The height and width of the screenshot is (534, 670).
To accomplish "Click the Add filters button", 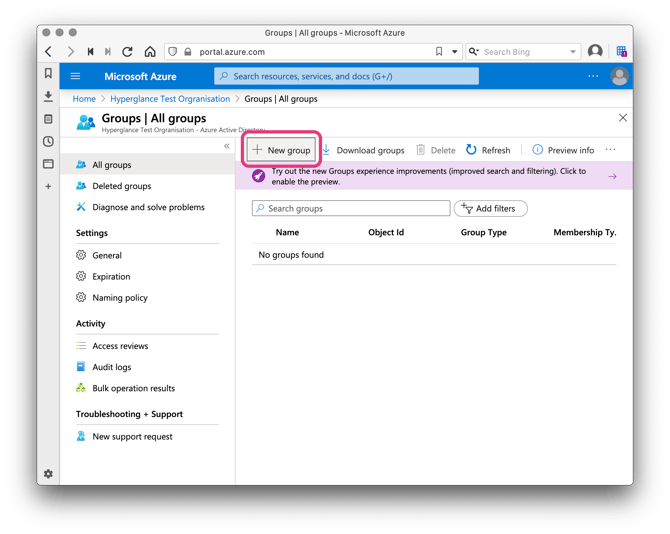I will [x=491, y=208].
